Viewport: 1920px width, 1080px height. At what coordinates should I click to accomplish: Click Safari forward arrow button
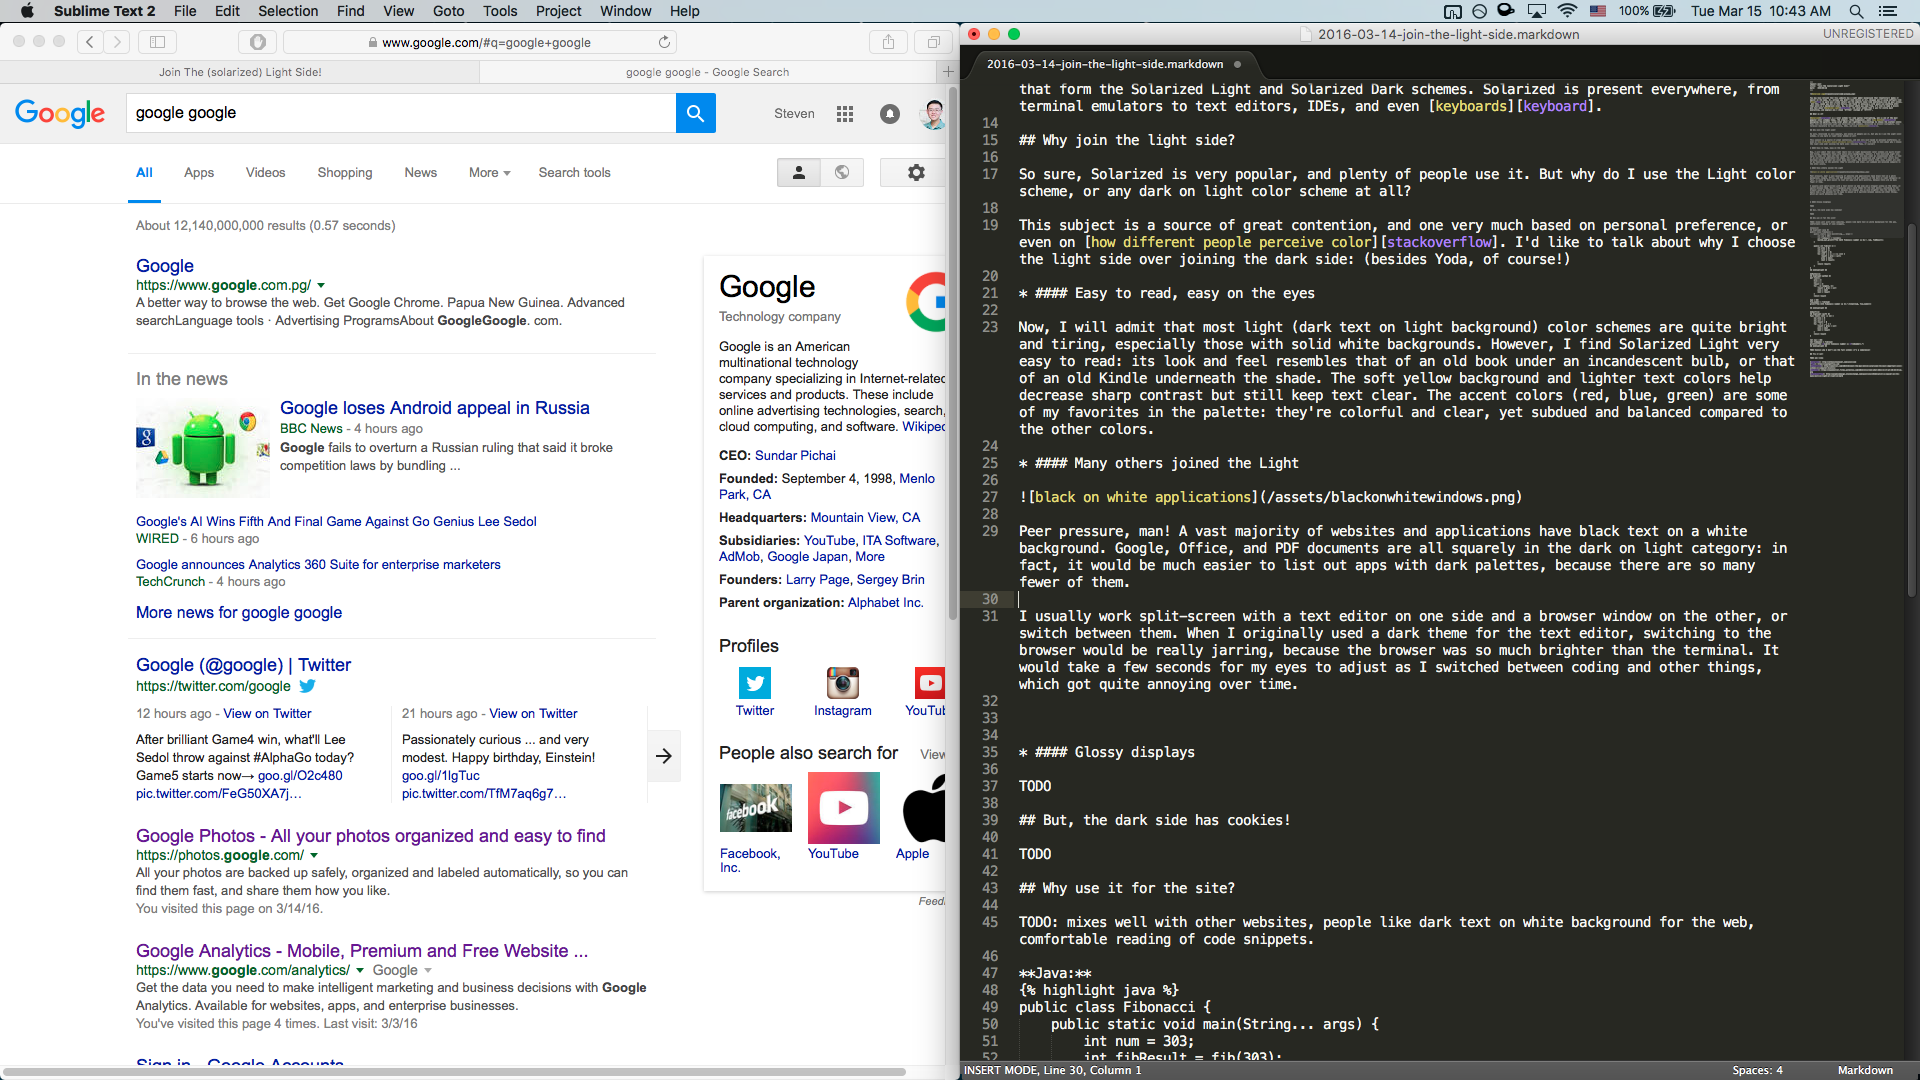[117, 42]
